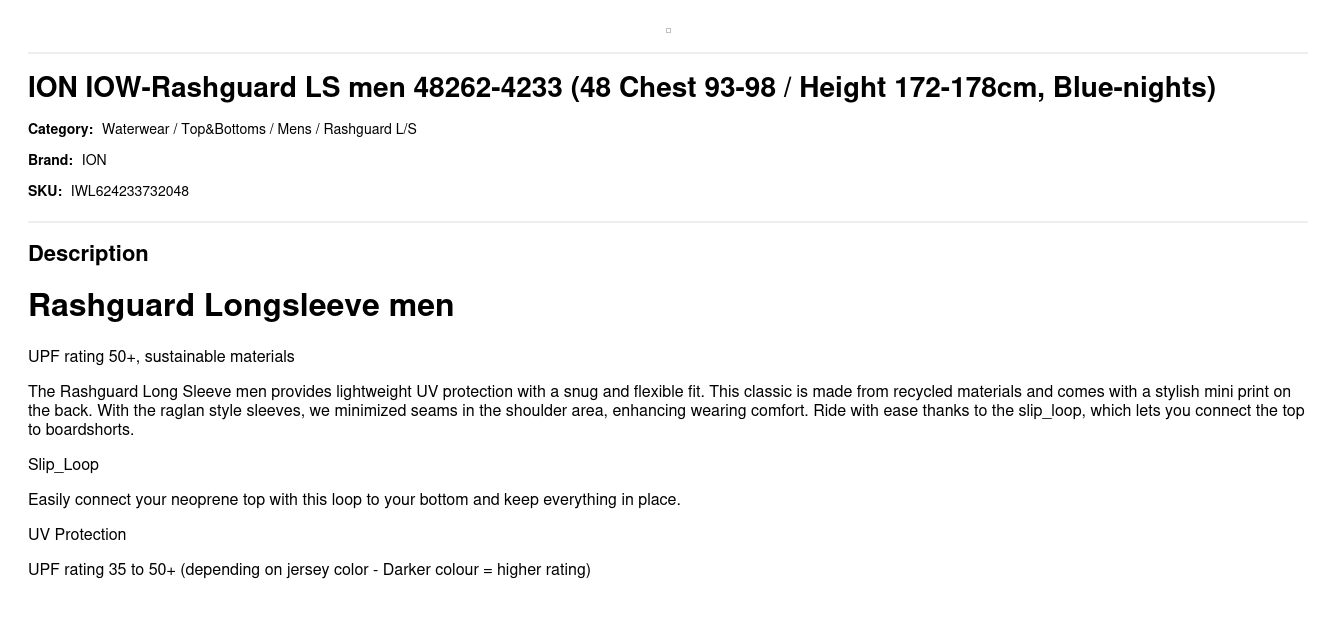Click the ION IOW-Rashguard product title
Image resolution: width=1328 pixels, height=625 pixels.
(x=622, y=88)
